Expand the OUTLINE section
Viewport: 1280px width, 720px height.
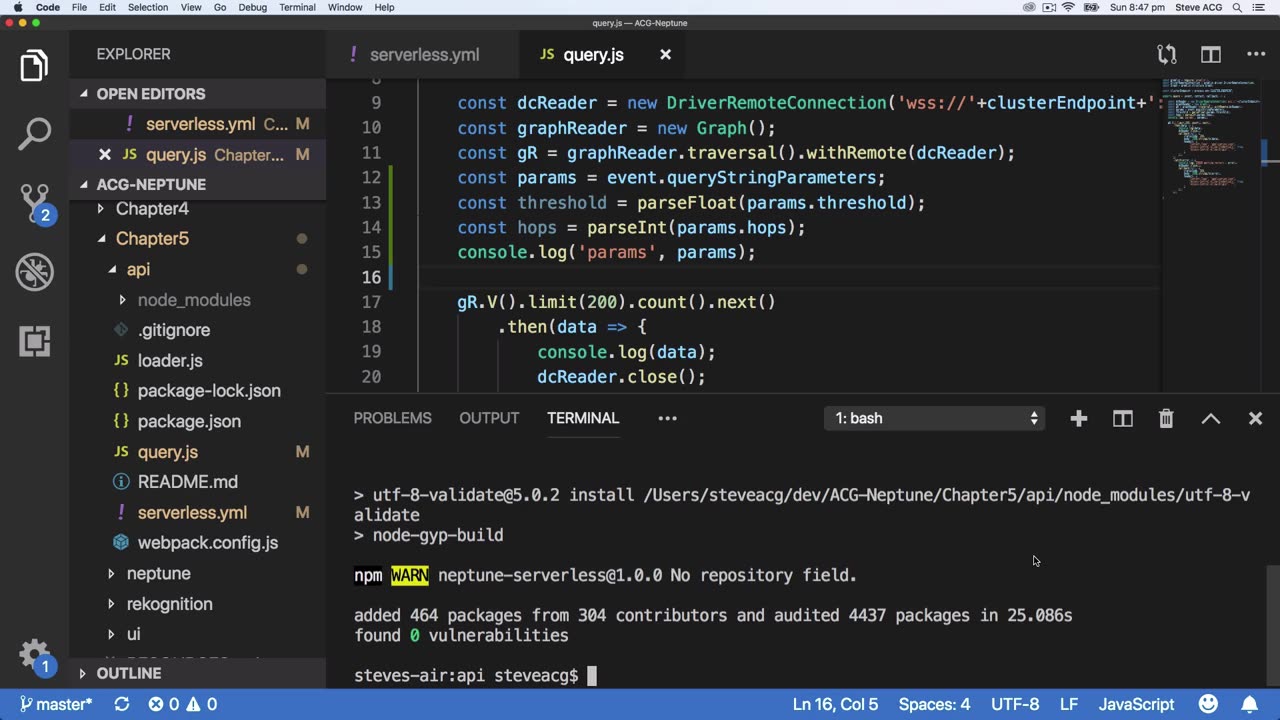[x=128, y=673]
